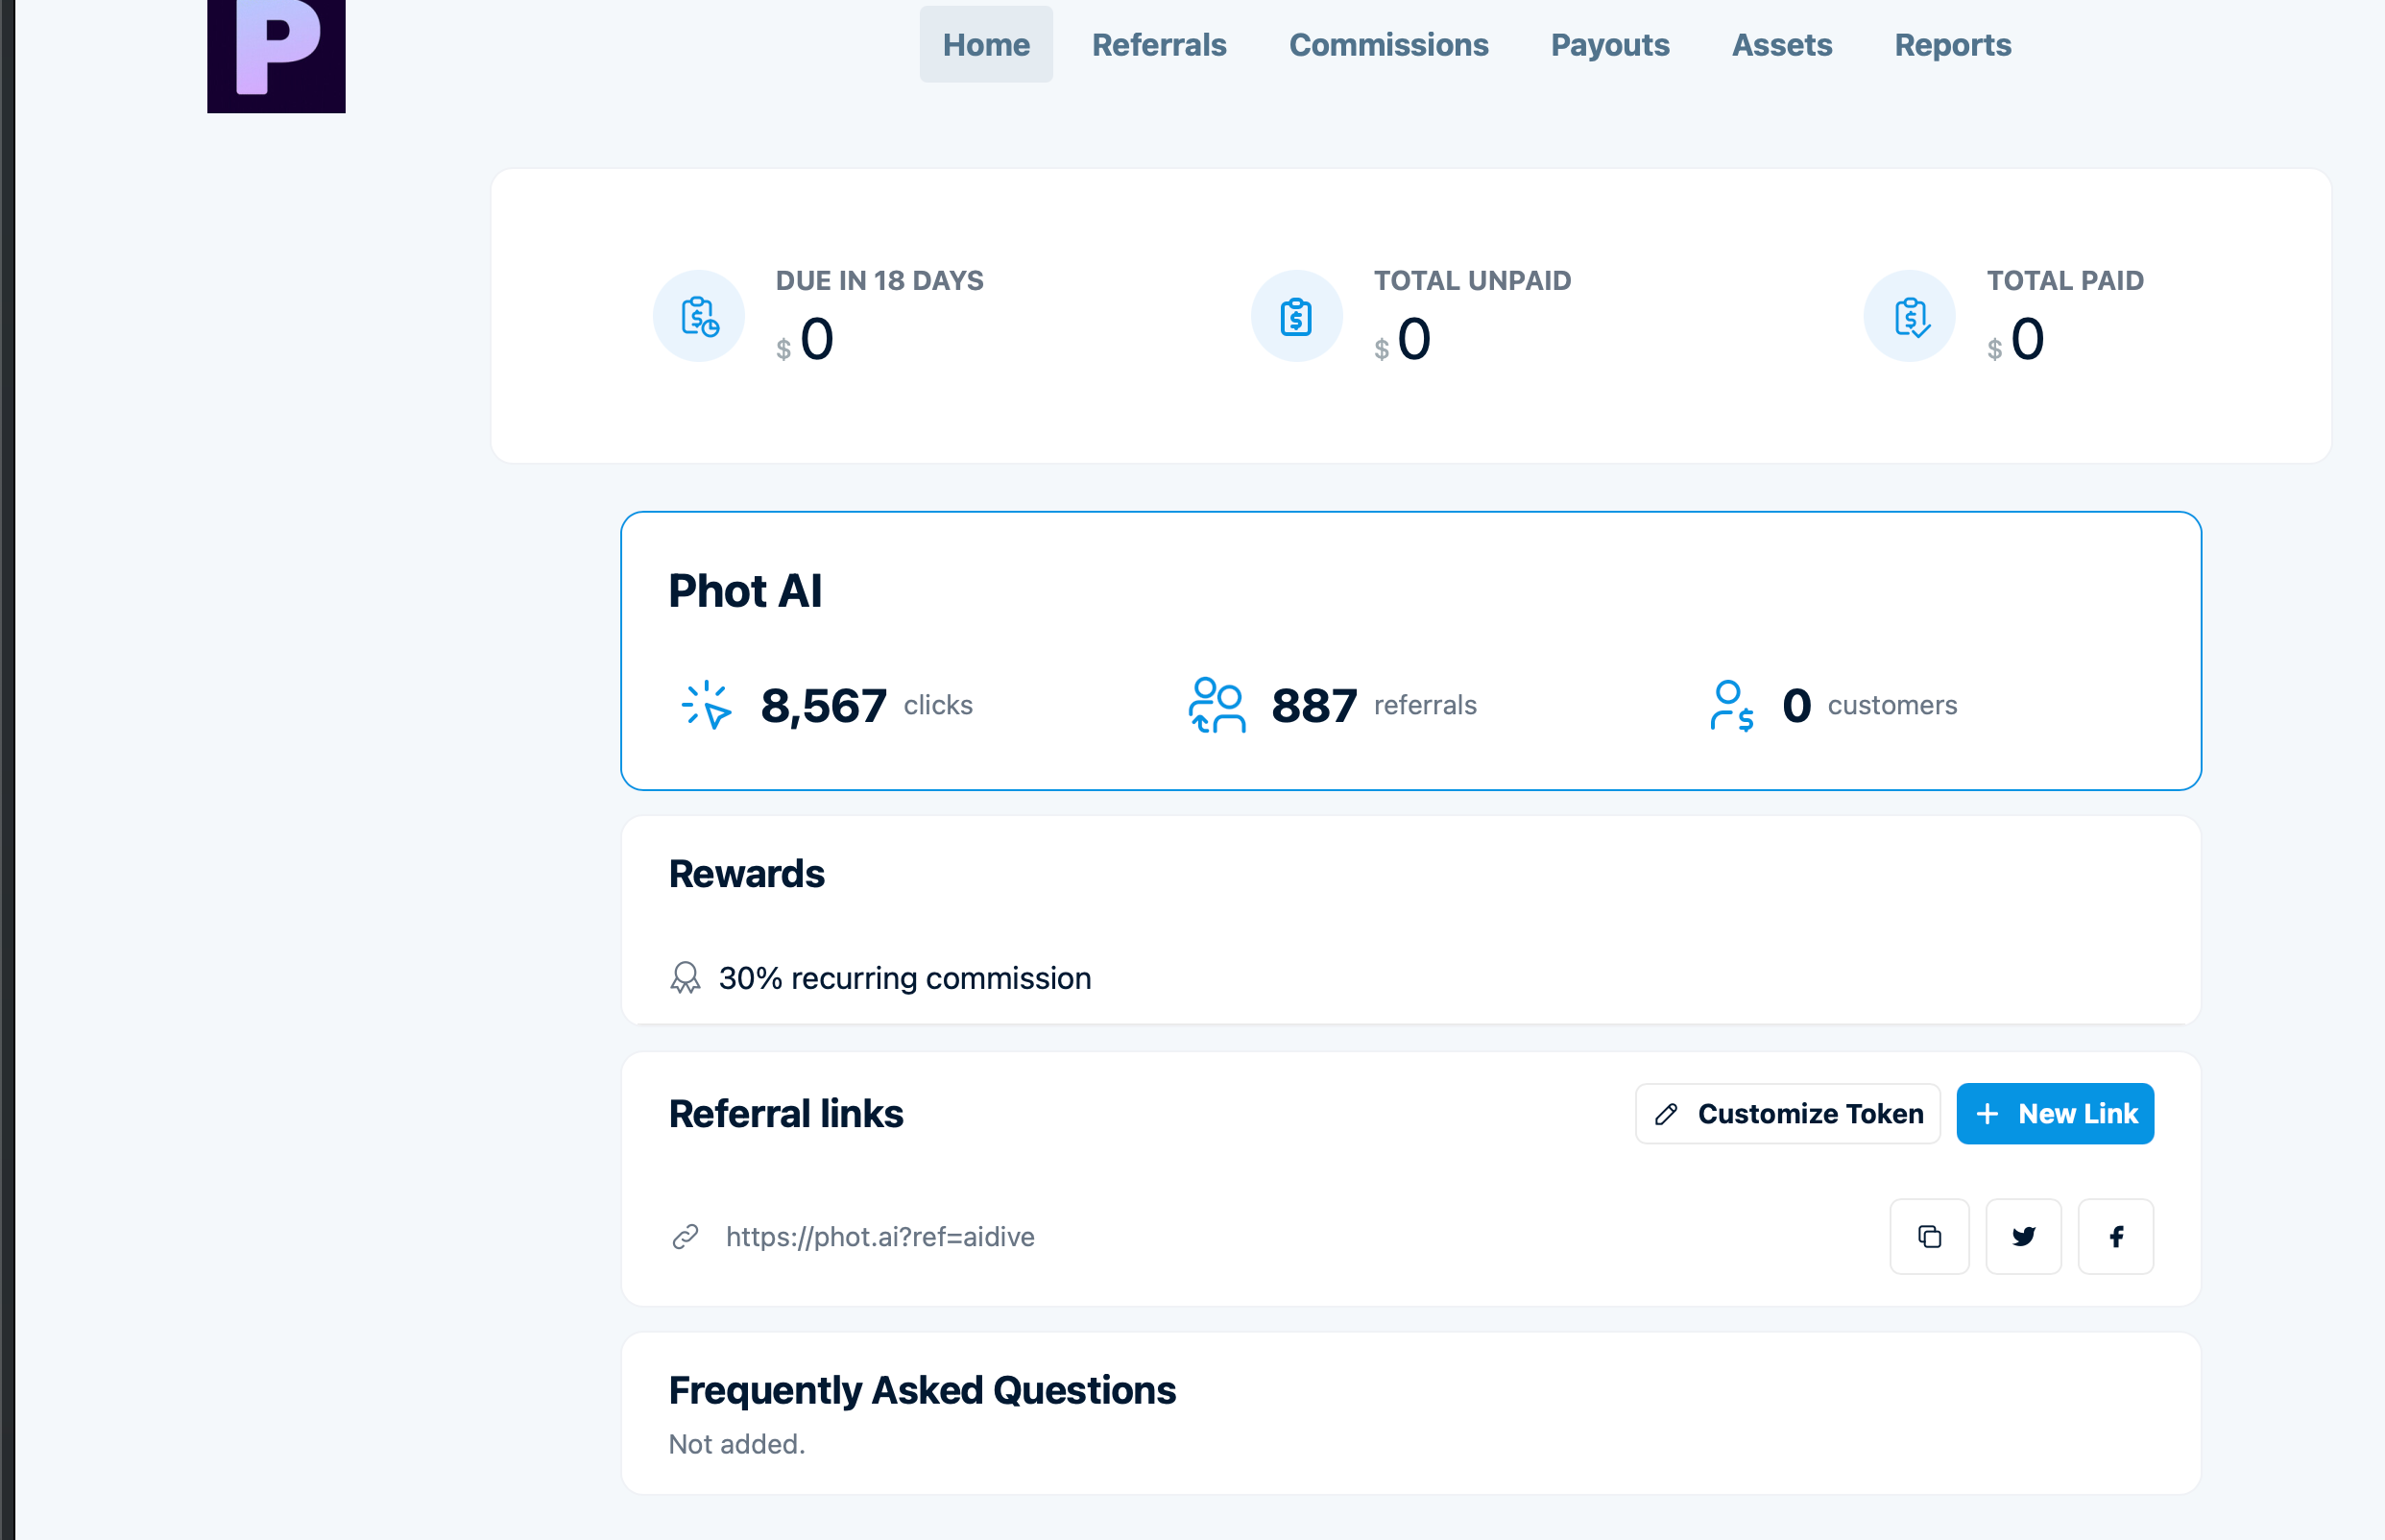Click the Not added. text
Screen dimensions: 2385x1540
coord(737,1445)
